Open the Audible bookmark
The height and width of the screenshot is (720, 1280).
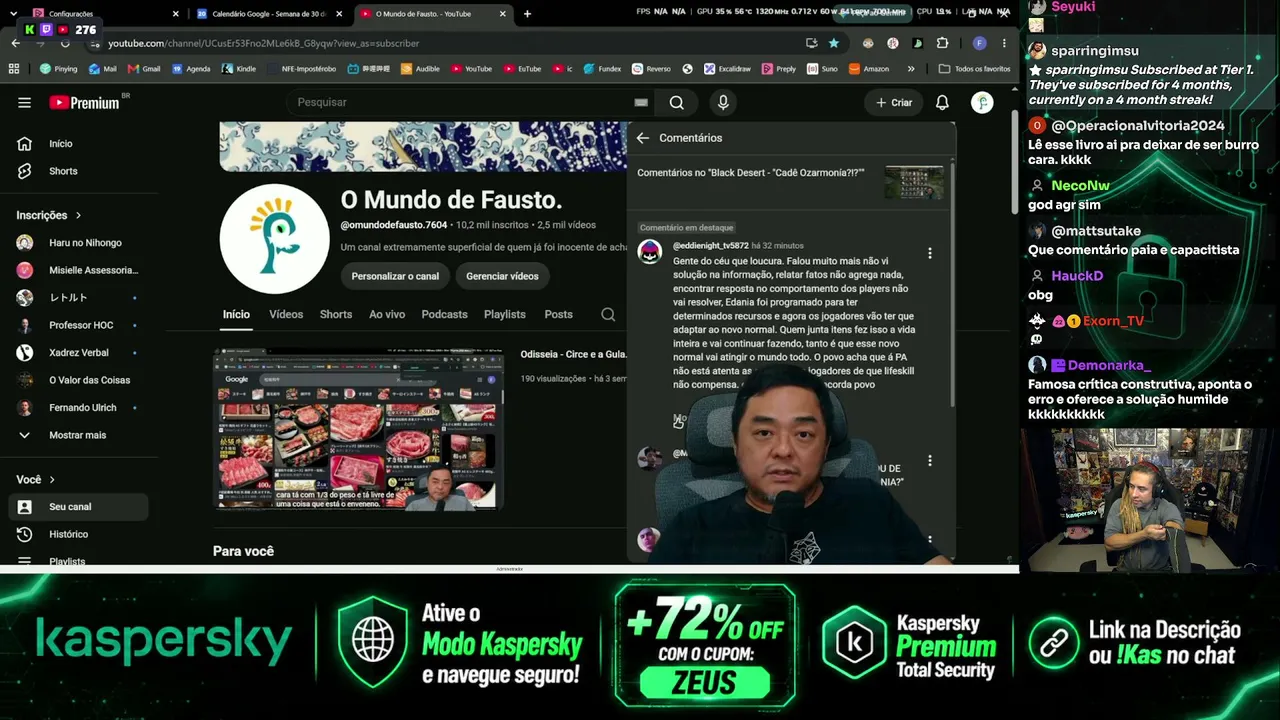(420, 69)
